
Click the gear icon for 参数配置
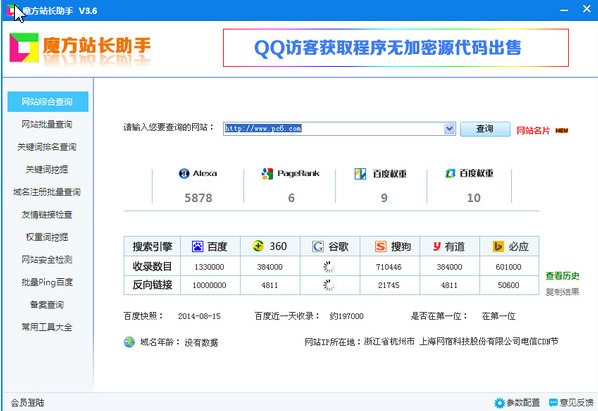(x=499, y=403)
